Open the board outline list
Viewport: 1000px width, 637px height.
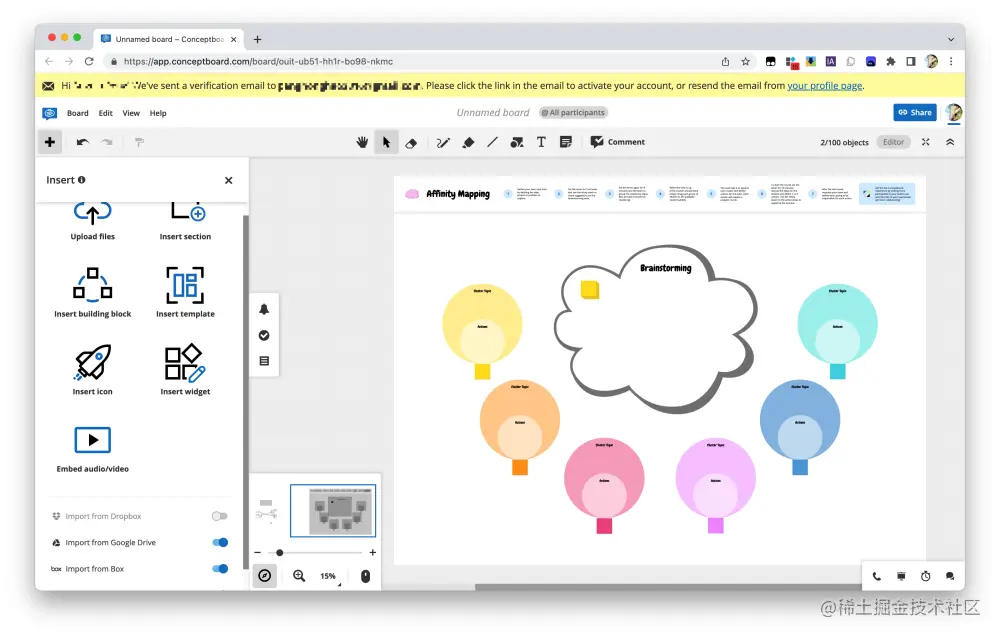pos(264,361)
